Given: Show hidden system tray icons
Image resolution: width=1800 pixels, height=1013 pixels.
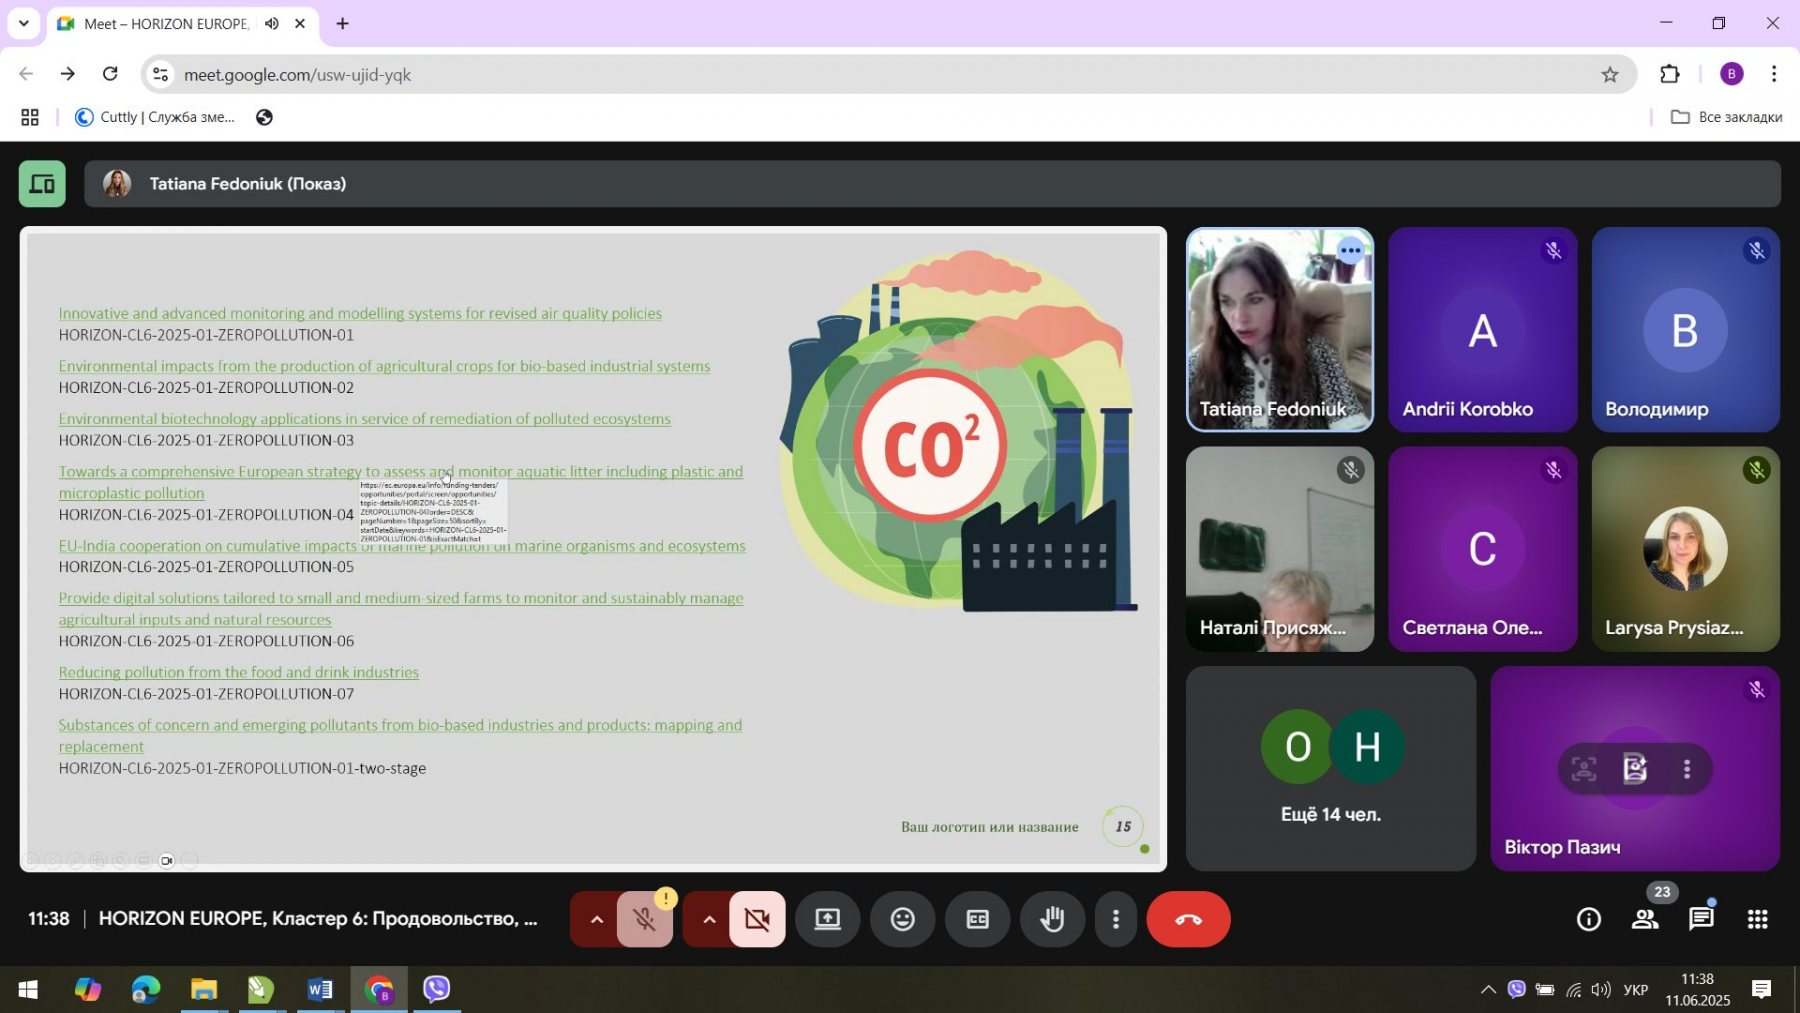Looking at the screenshot, I should (x=1488, y=989).
